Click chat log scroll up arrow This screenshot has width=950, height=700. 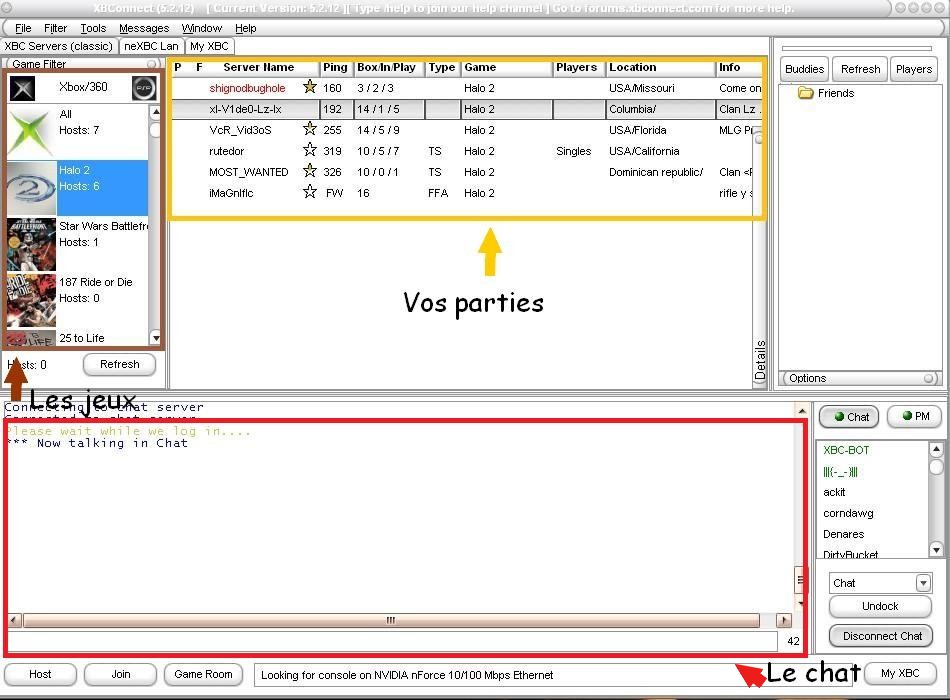[802, 411]
